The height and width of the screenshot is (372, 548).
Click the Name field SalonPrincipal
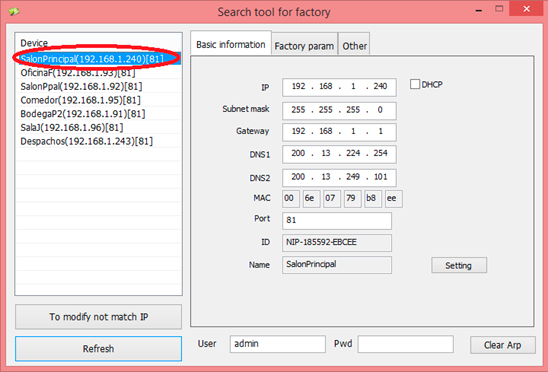point(337,265)
